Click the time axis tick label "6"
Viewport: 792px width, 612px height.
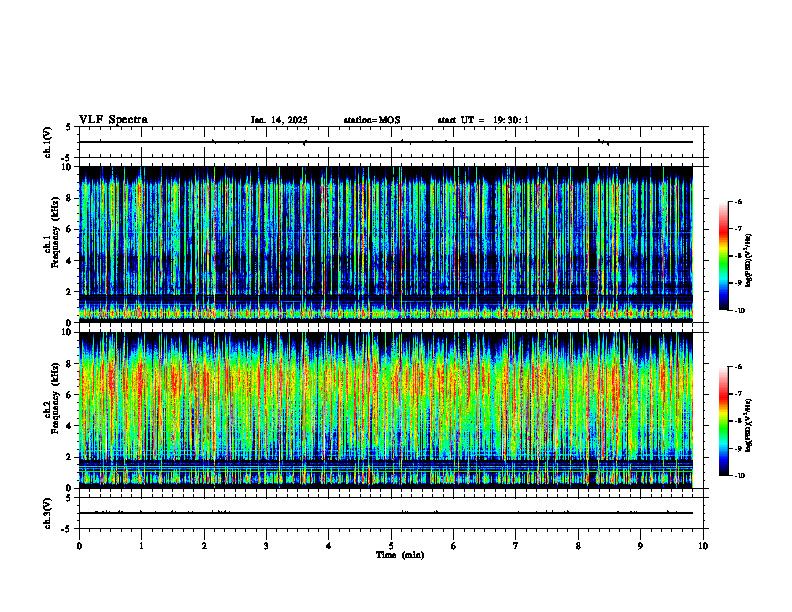(x=454, y=546)
